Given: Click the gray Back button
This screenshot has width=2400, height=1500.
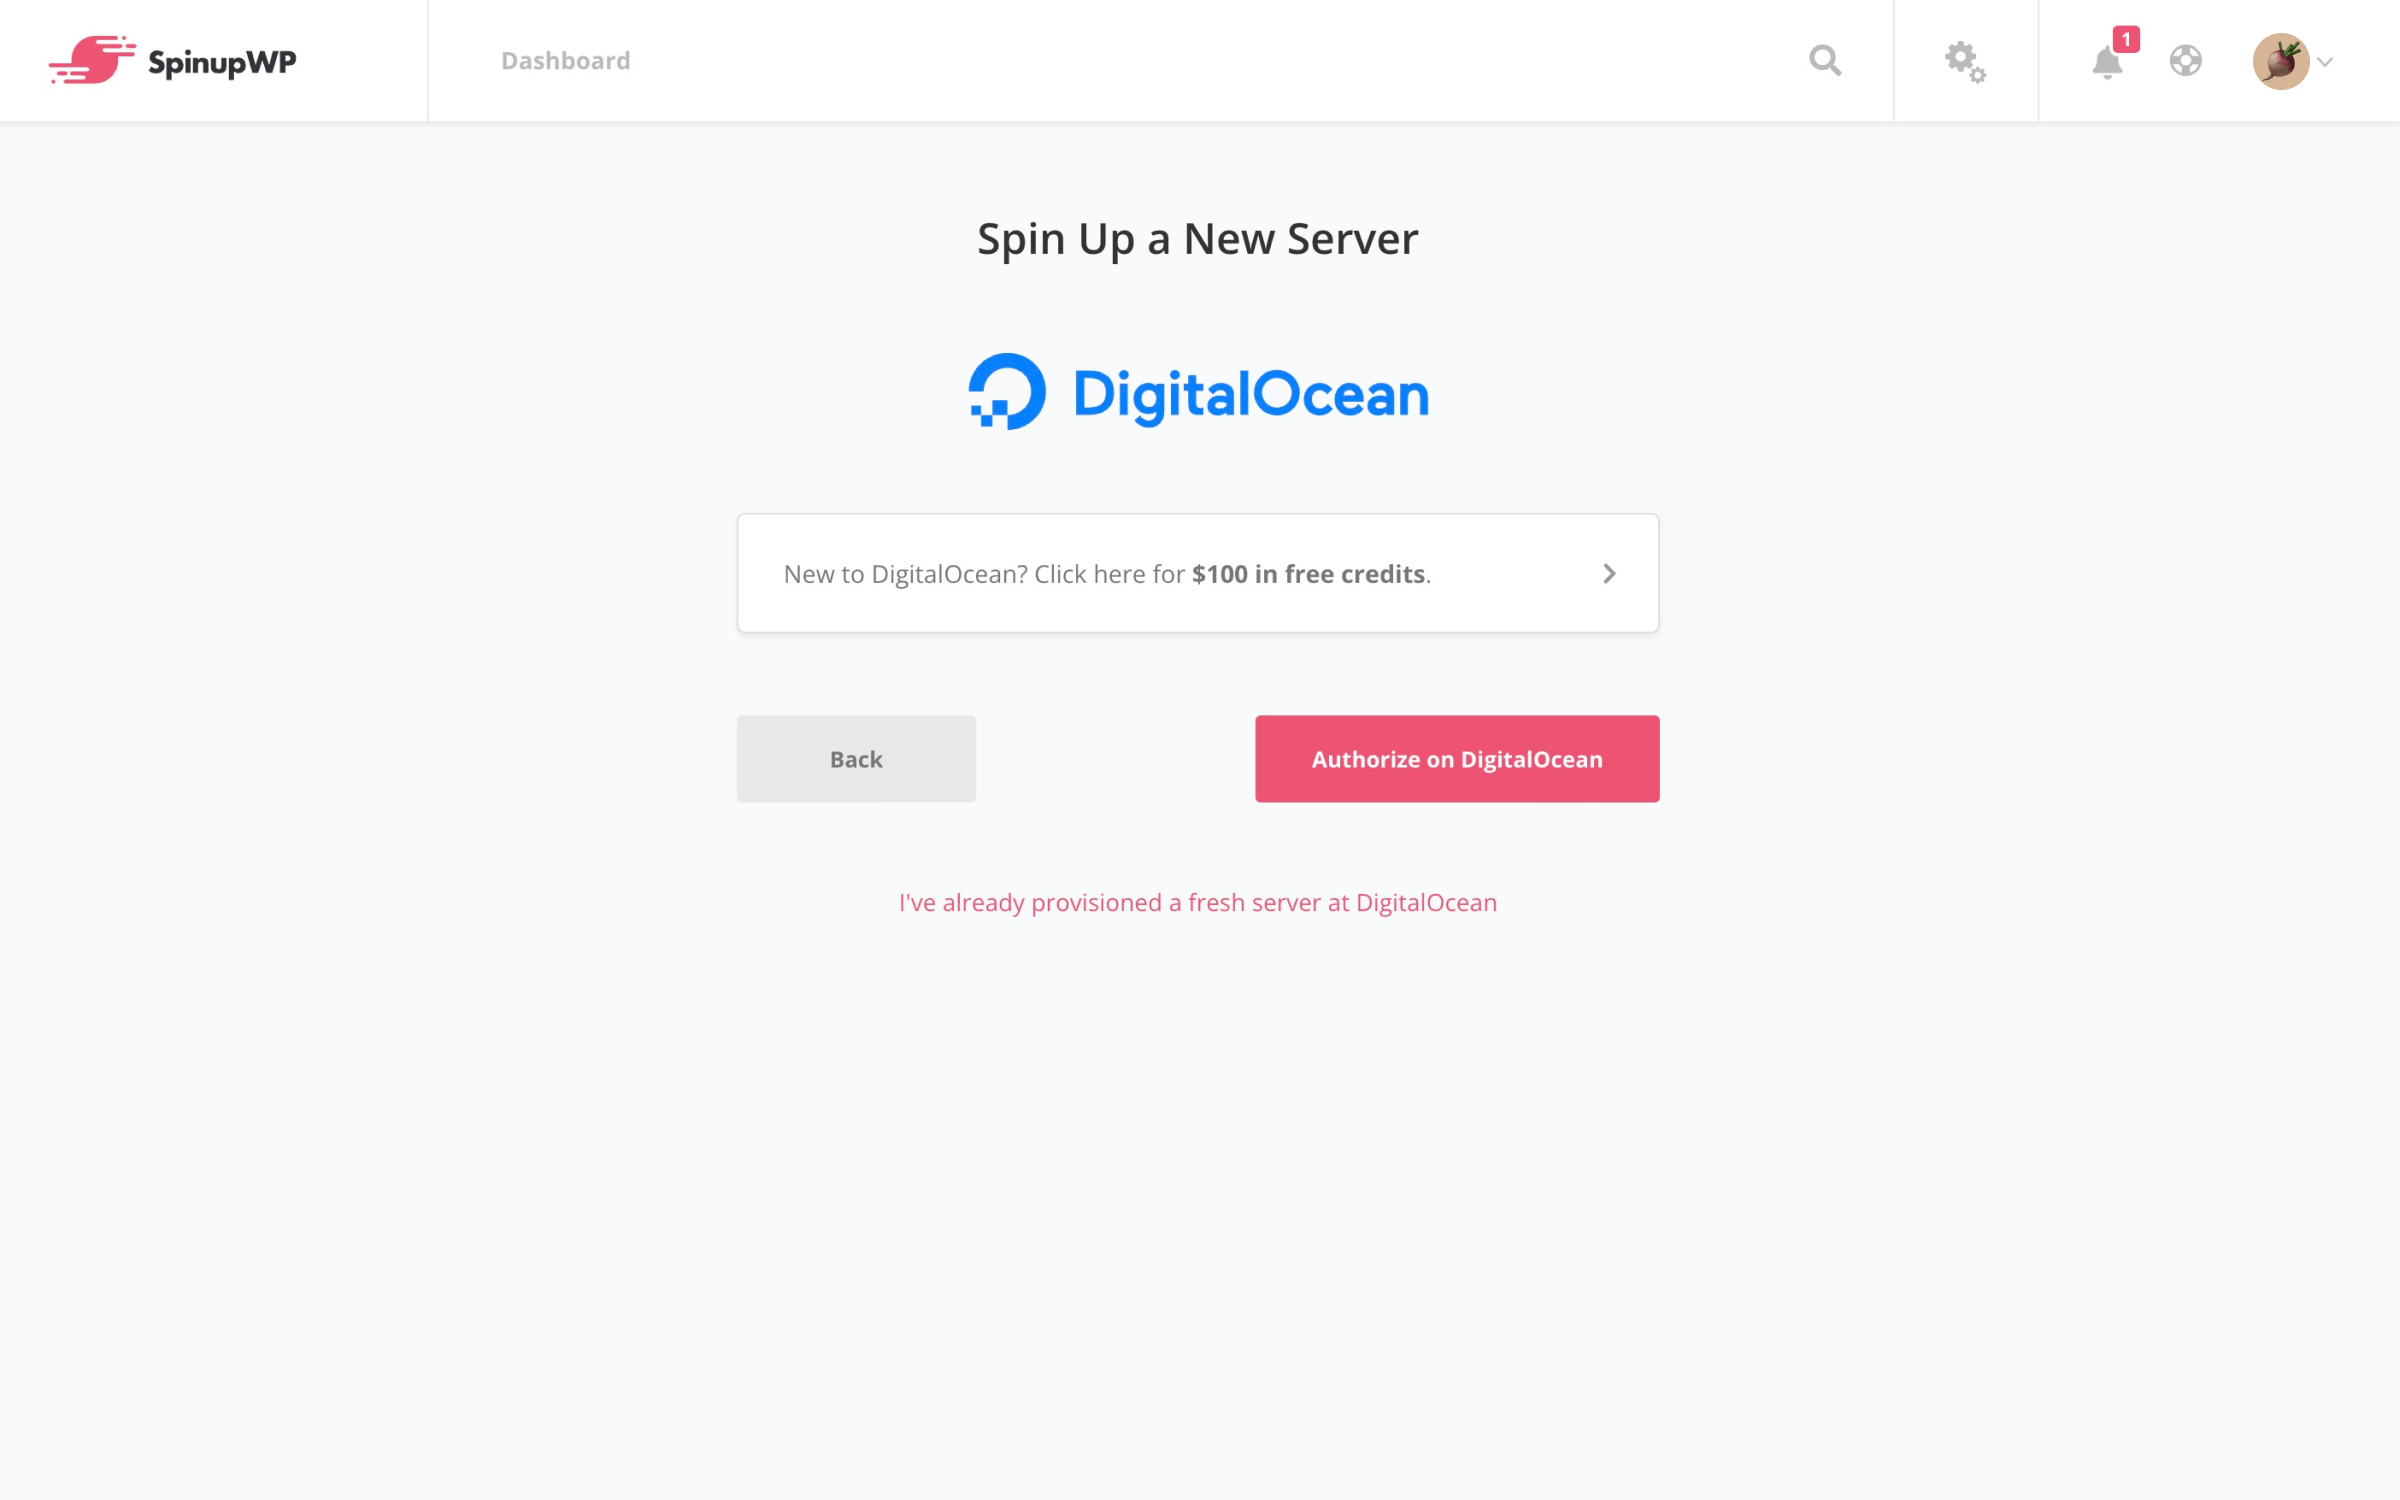Looking at the screenshot, I should pyautogui.click(x=856, y=759).
